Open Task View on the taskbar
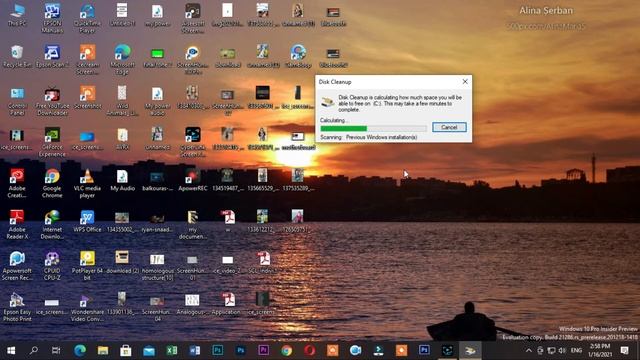640x360 pixels. click(56, 350)
